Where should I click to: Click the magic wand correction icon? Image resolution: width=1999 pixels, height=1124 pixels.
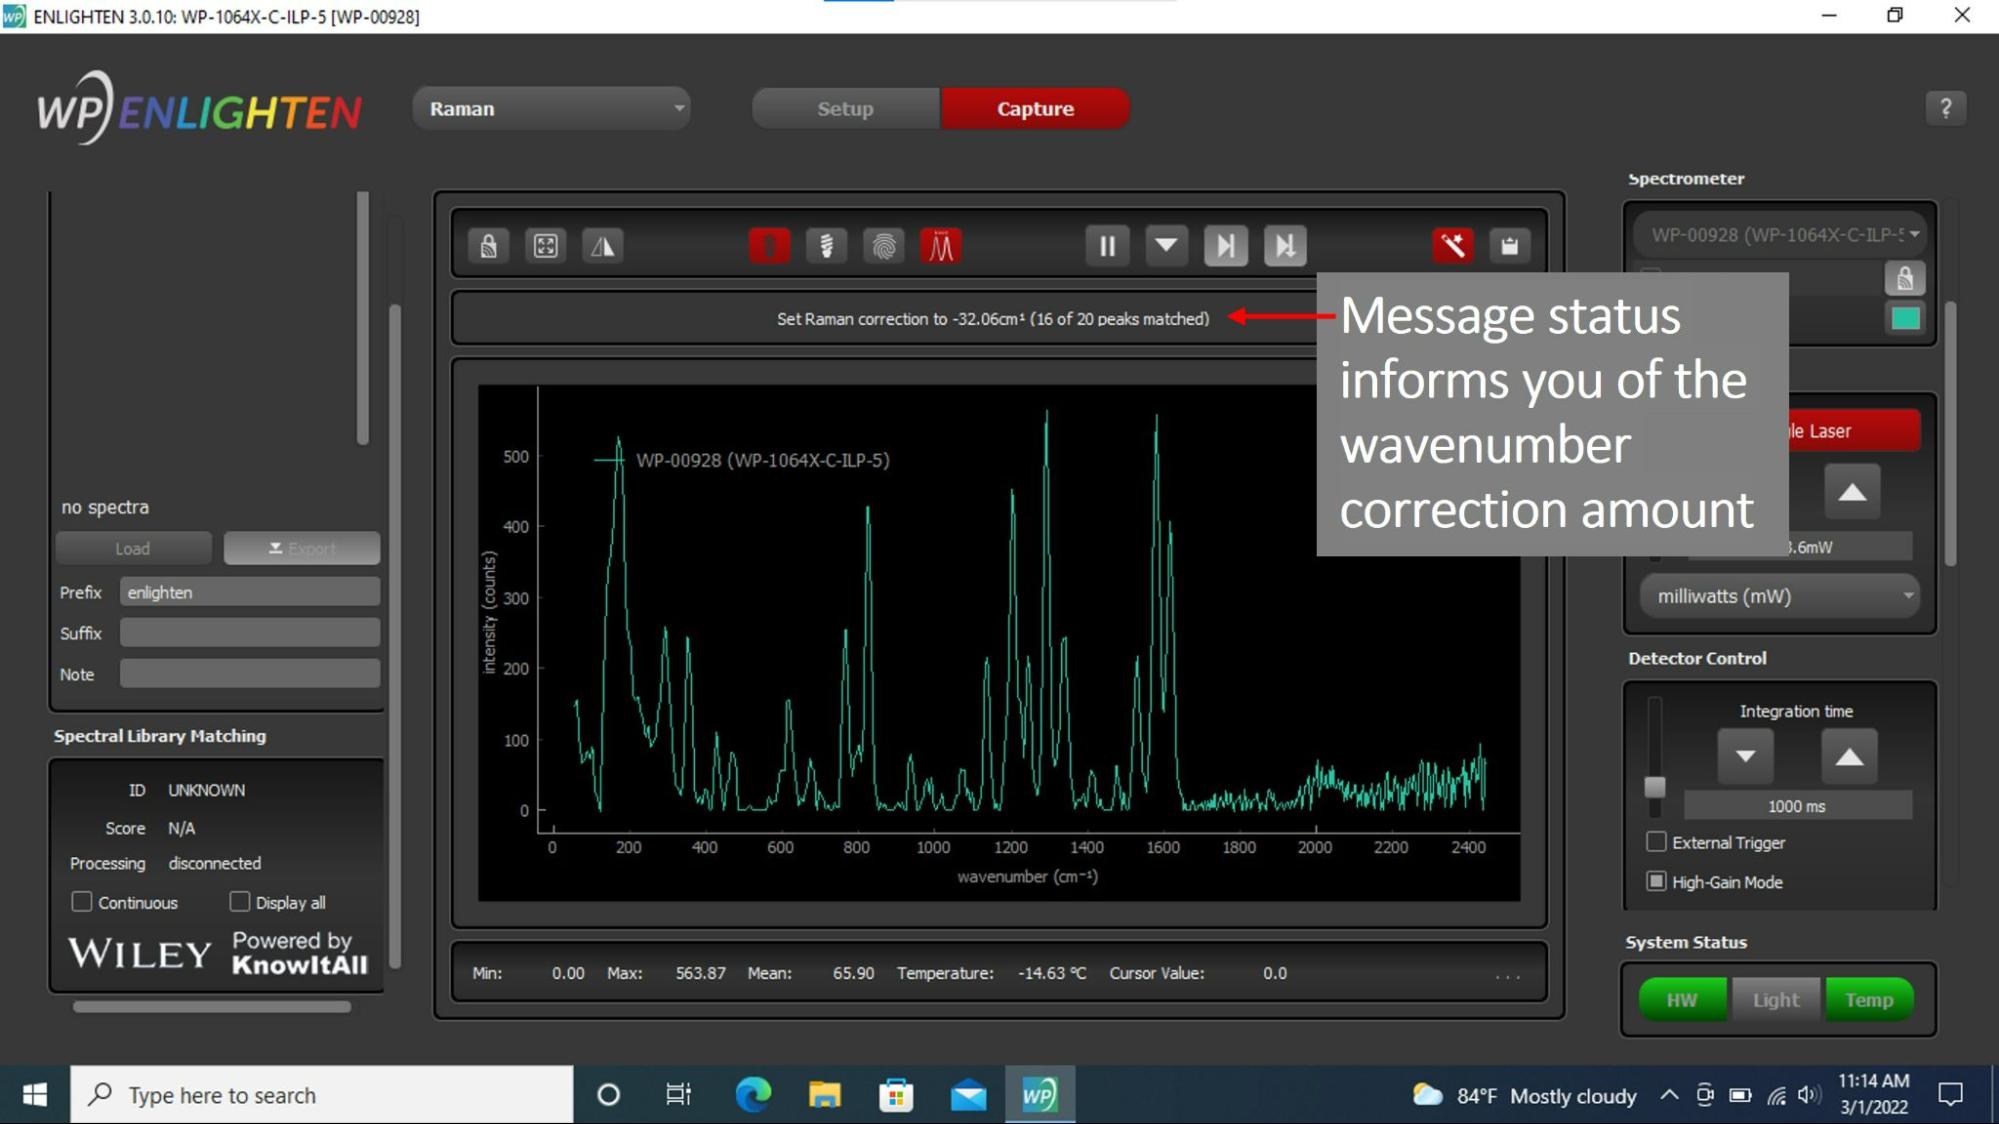coord(1452,246)
